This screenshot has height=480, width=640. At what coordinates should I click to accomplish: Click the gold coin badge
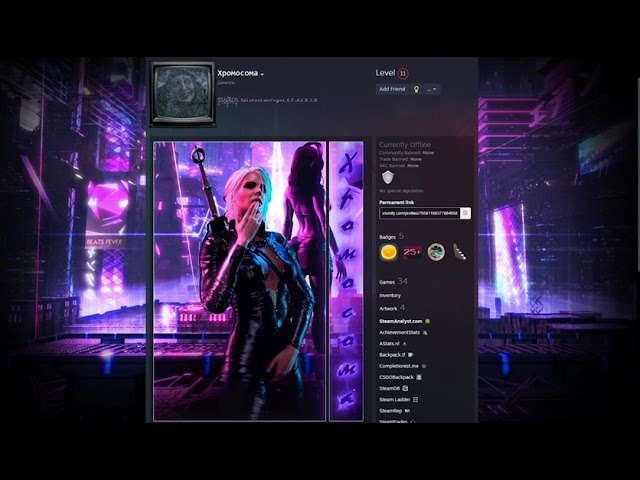[x=388, y=252]
